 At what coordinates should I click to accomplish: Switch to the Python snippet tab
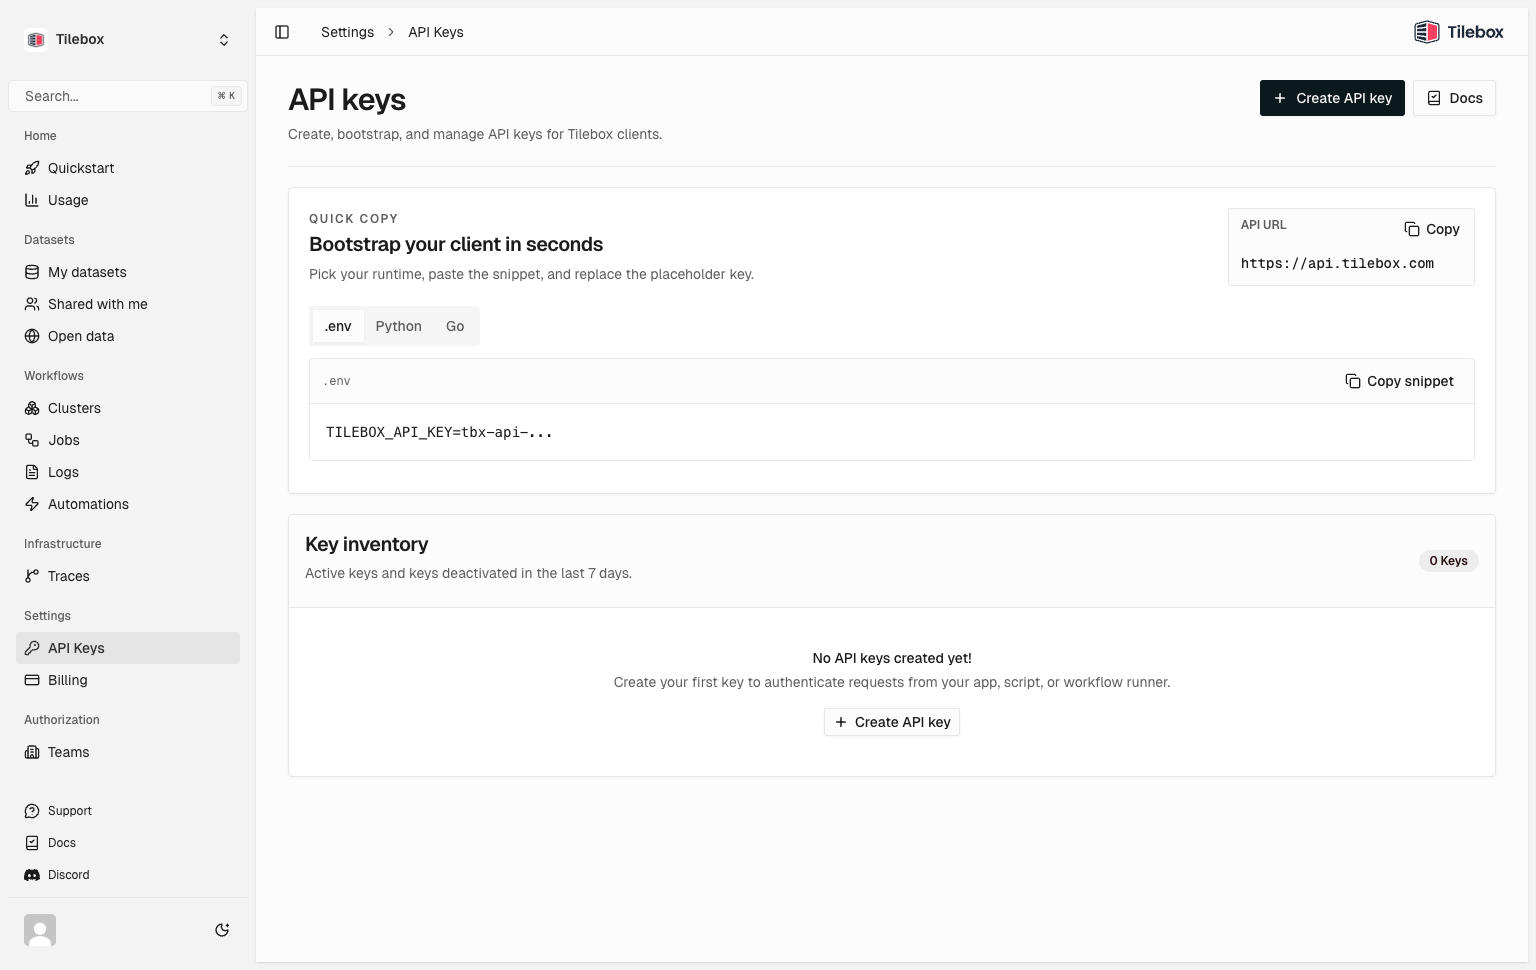coord(398,326)
